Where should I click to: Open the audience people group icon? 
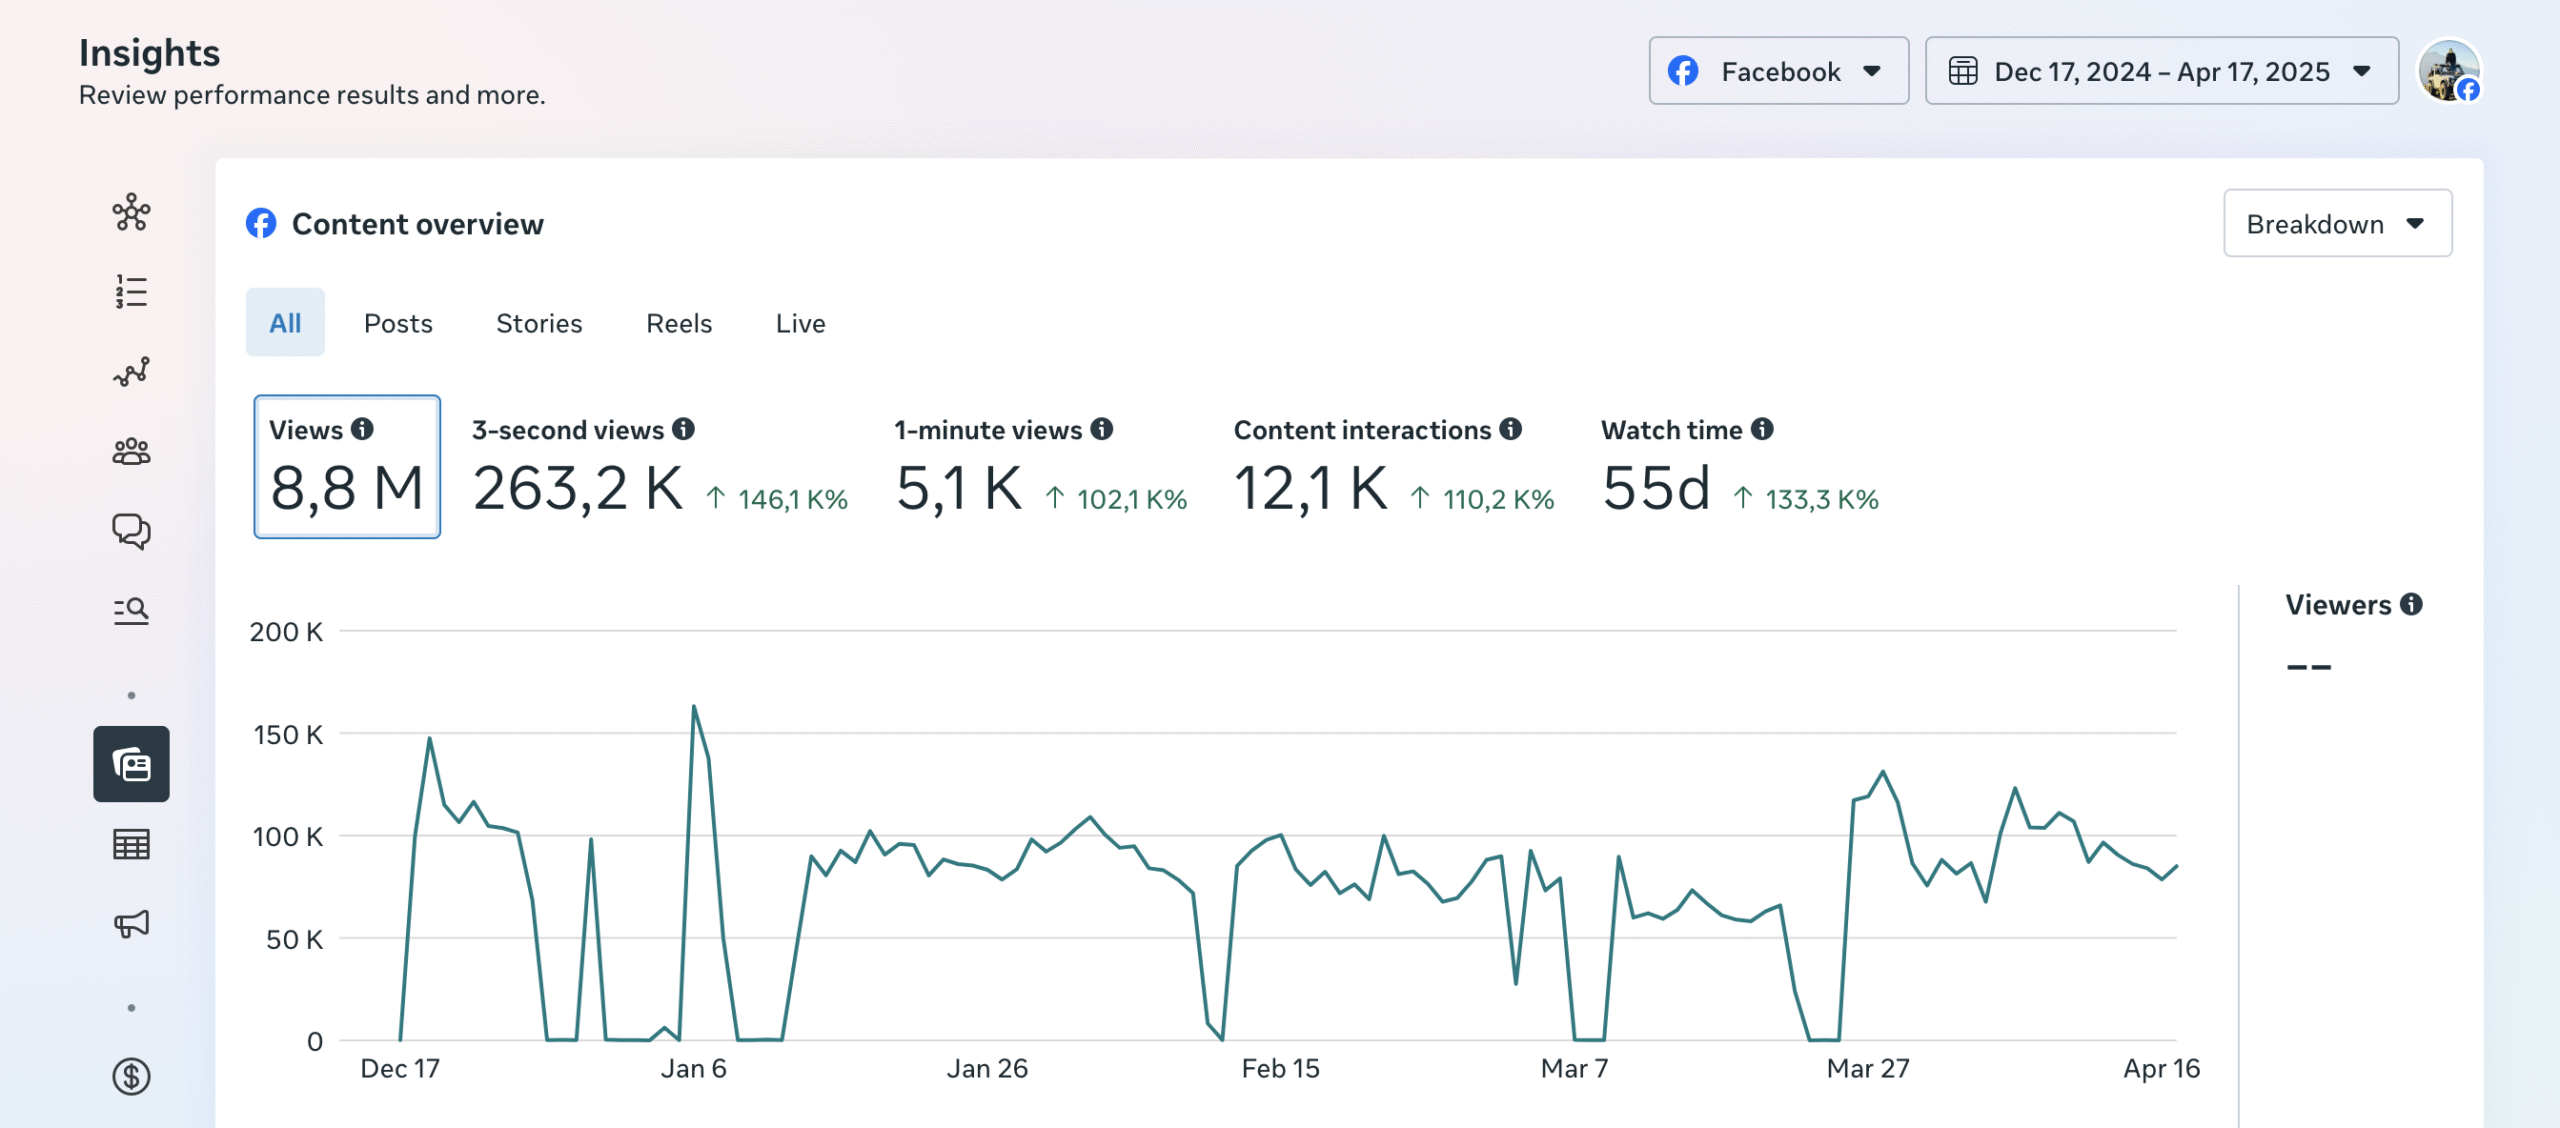pos(131,452)
